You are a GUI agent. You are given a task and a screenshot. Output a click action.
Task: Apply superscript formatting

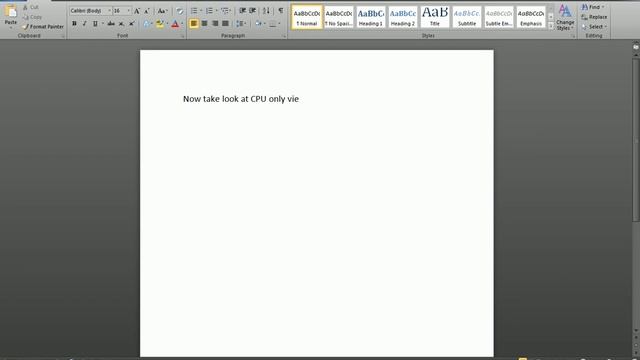click(131, 24)
